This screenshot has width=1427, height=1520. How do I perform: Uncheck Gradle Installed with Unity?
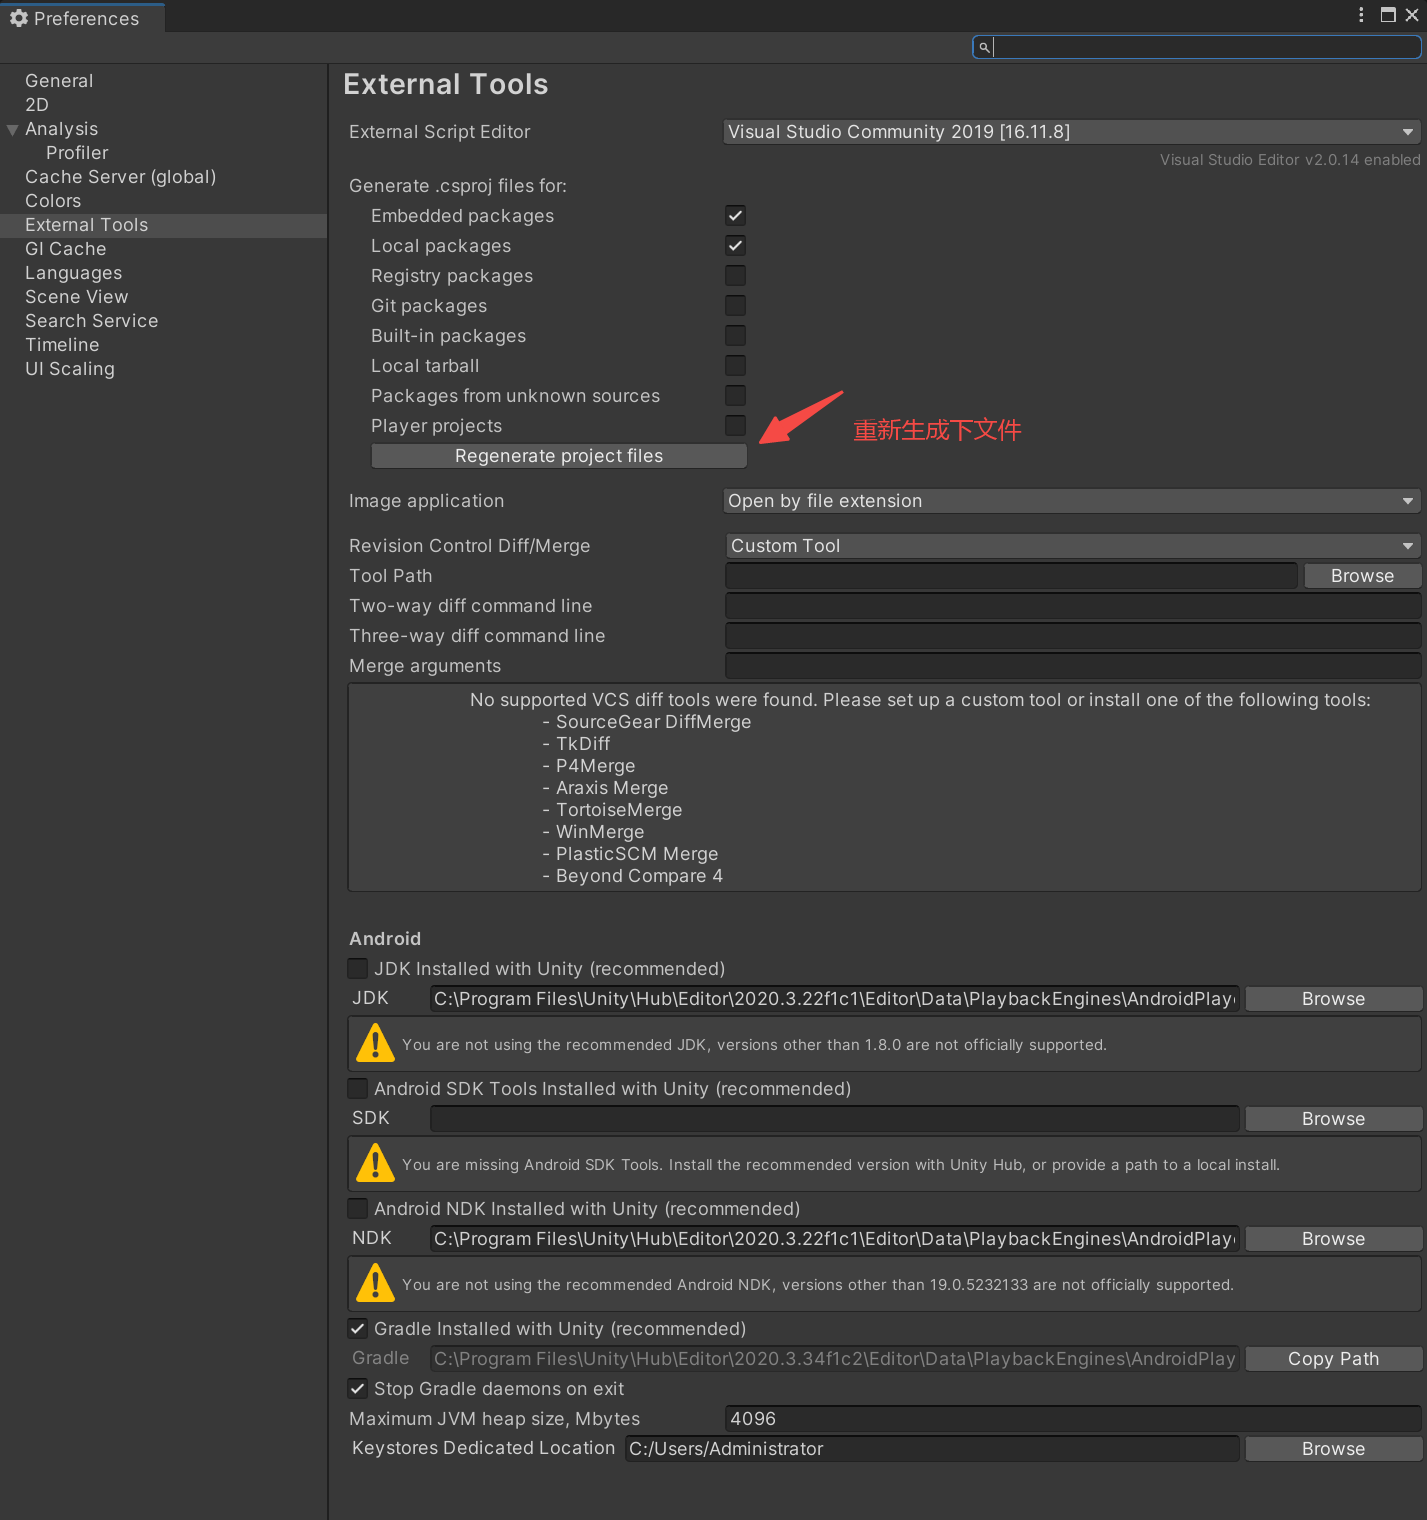pos(357,1328)
